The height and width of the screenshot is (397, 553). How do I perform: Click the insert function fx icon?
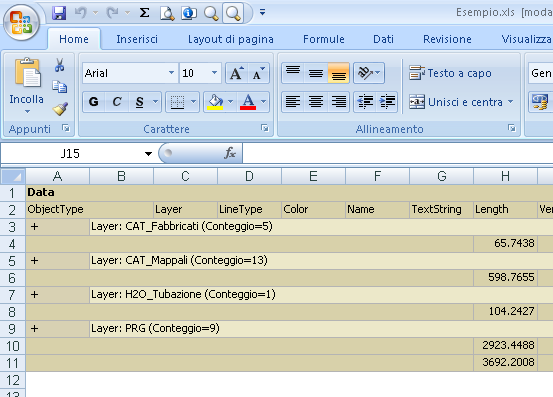click(x=230, y=153)
